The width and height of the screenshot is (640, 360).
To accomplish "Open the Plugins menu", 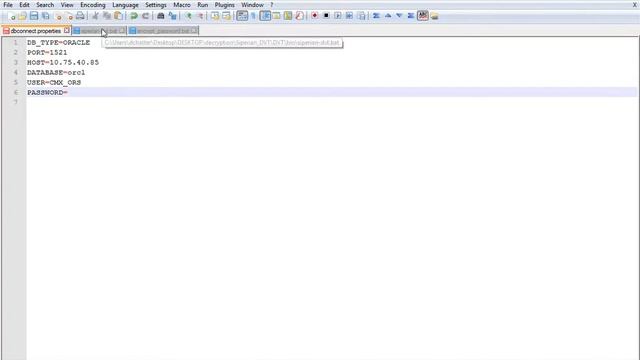I will tap(224, 5).
